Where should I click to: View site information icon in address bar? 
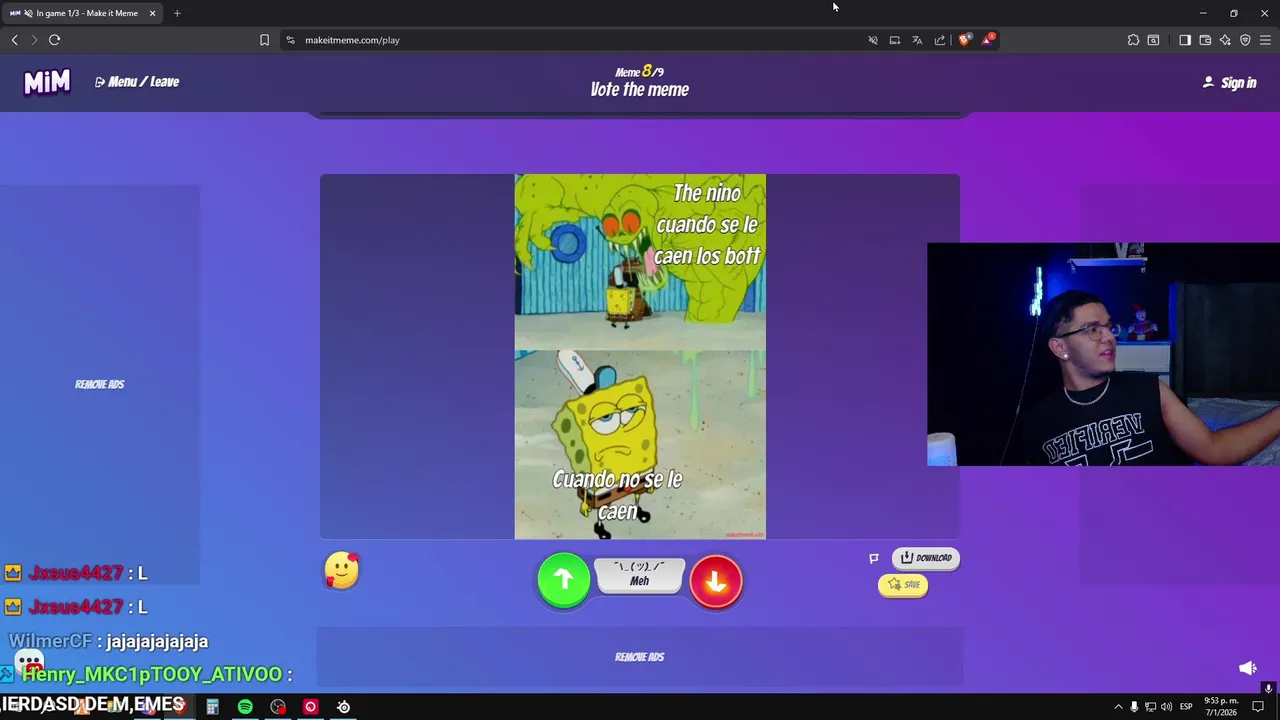290,40
